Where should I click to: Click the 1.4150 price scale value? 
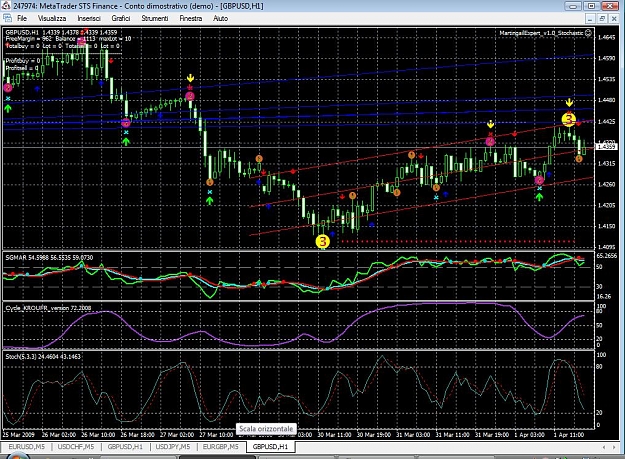[x=607, y=226]
